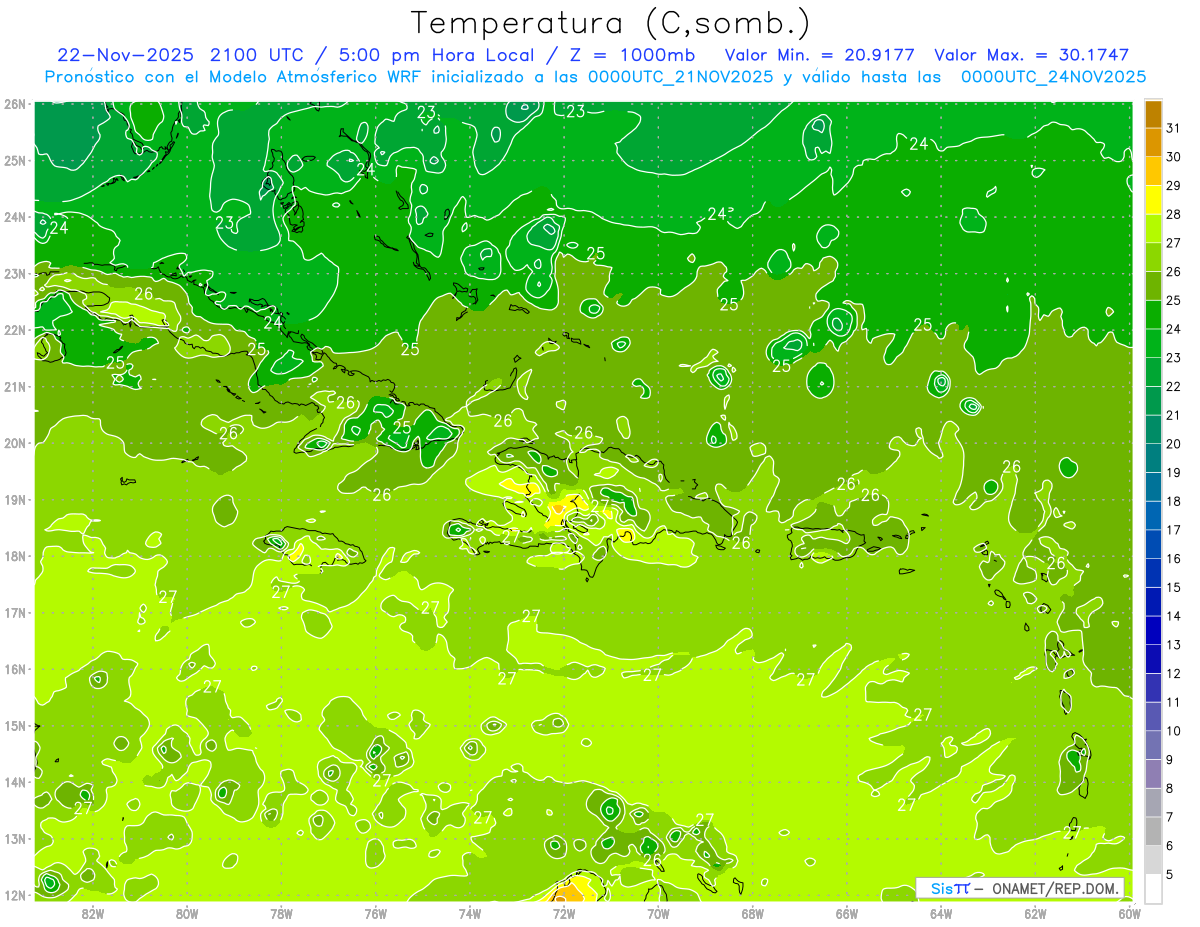The height and width of the screenshot is (927, 1200).
Task: Click the "0000UTC_24NOV2025" valid-until timestamp
Action: point(1053,77)
